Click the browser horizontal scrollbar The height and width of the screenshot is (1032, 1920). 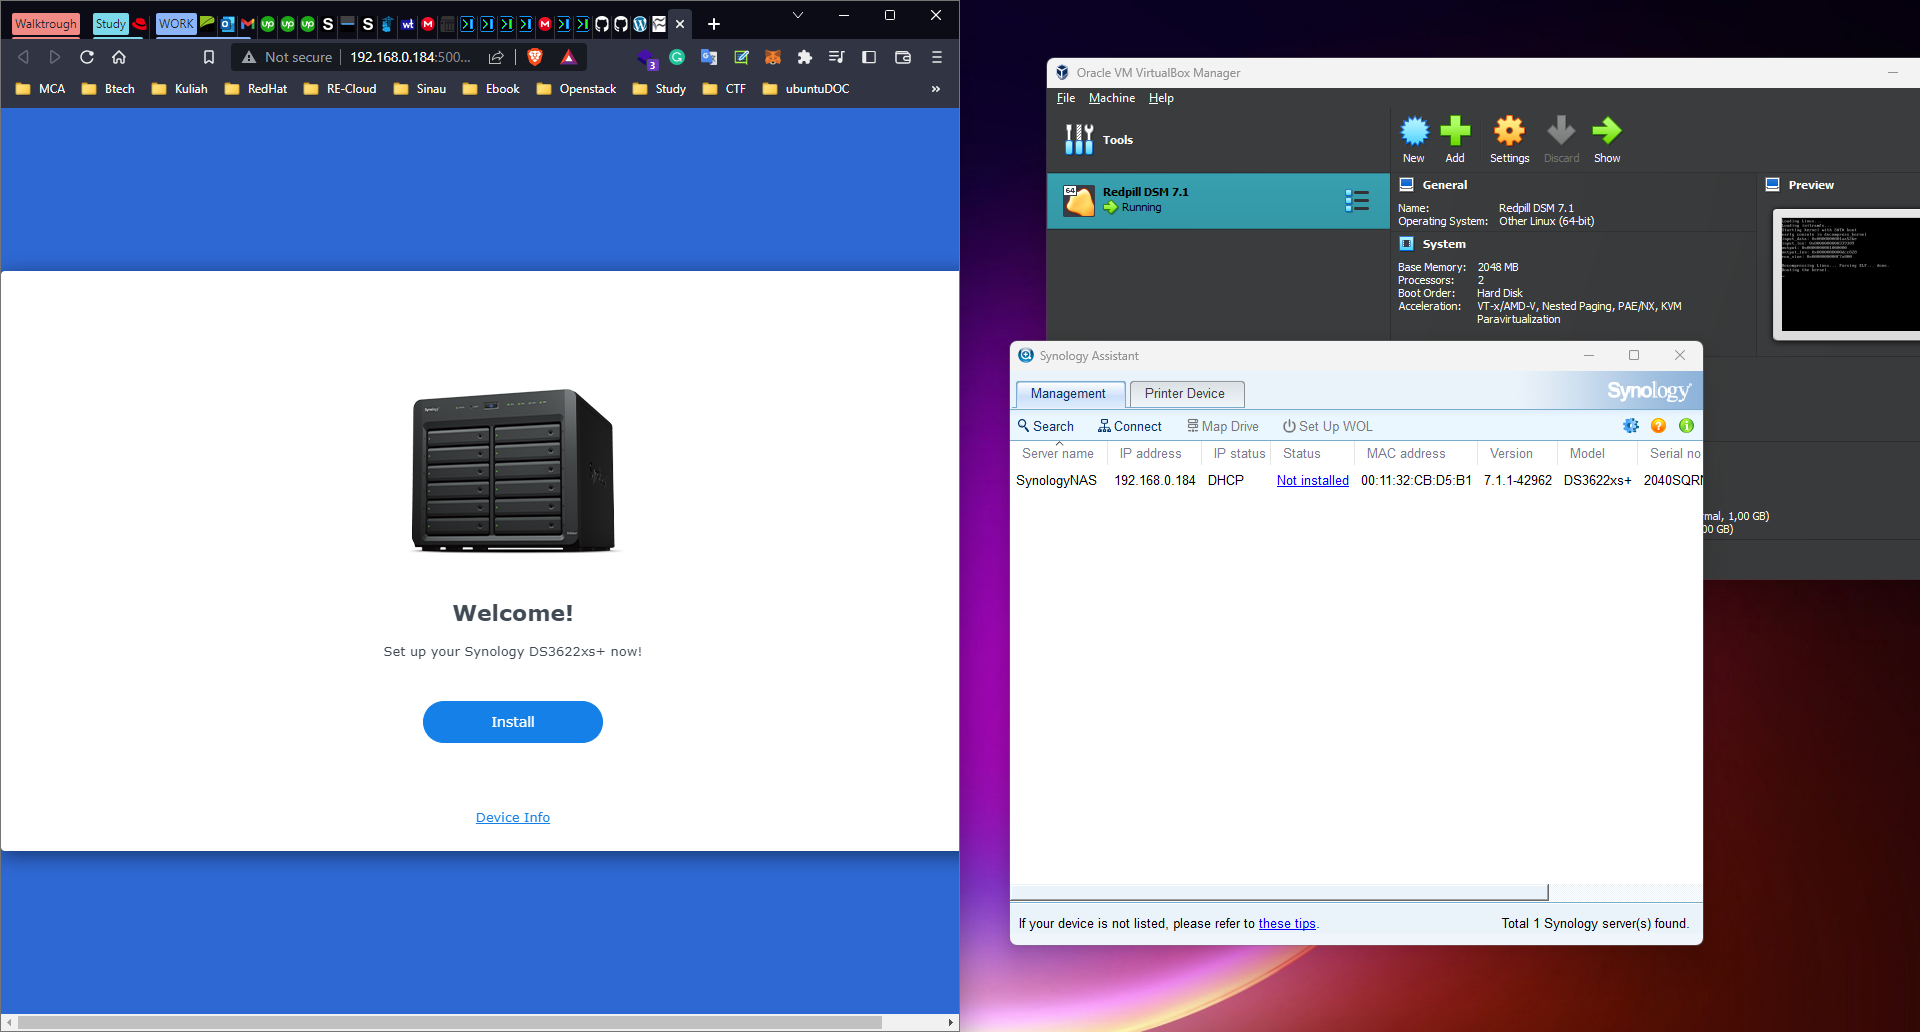click(x=450, y=1022)
